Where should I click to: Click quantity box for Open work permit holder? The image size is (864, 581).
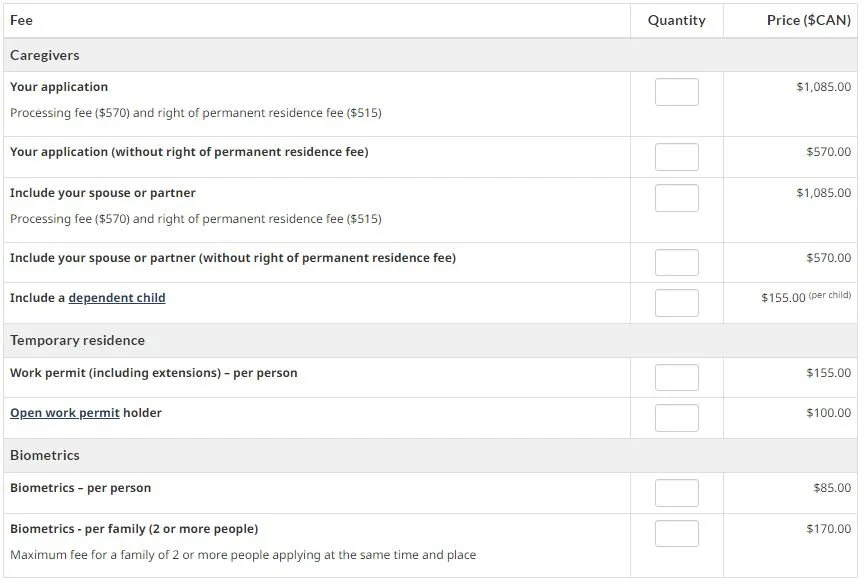pyautogui.click(x=676, y=418)
